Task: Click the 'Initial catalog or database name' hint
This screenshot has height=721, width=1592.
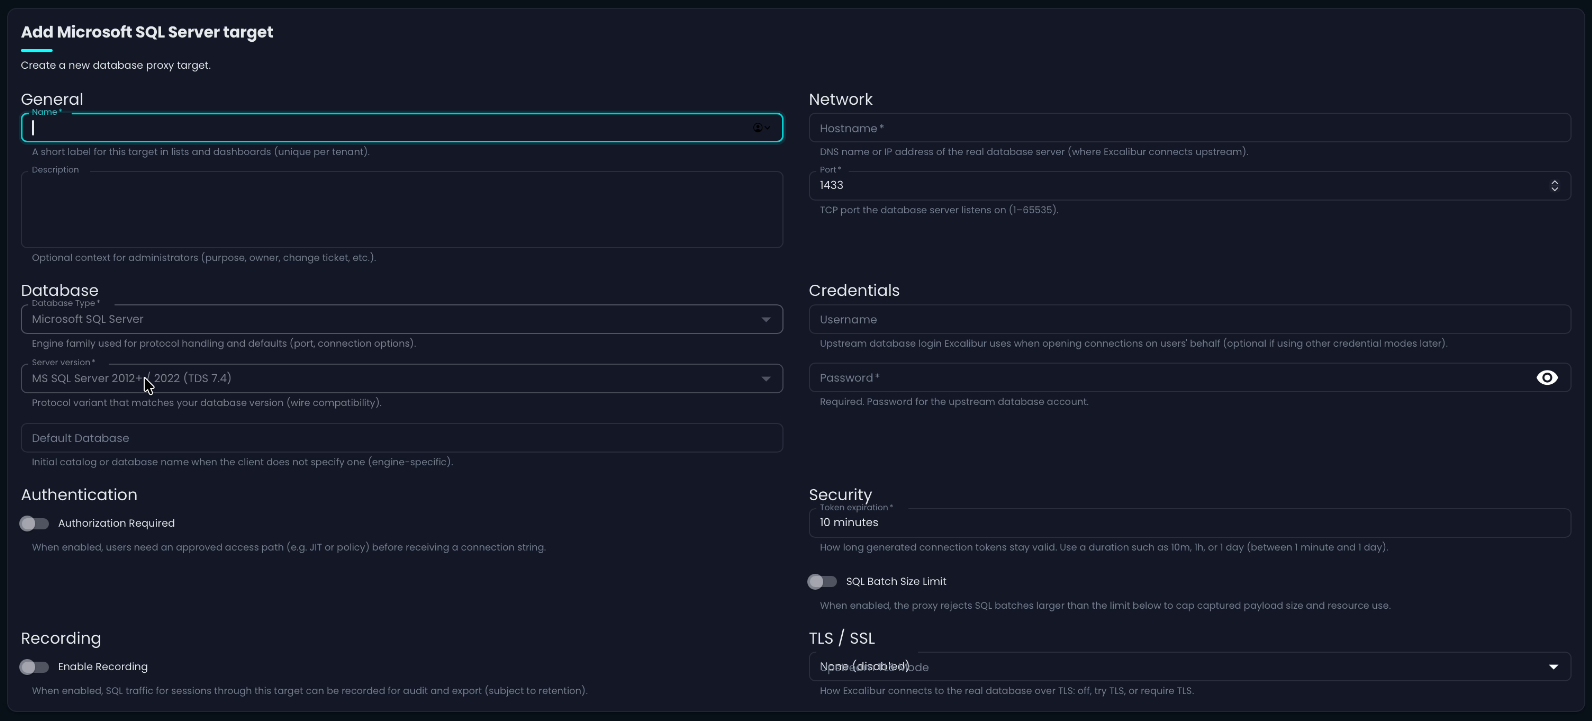Action: click(x=243, y=462)
